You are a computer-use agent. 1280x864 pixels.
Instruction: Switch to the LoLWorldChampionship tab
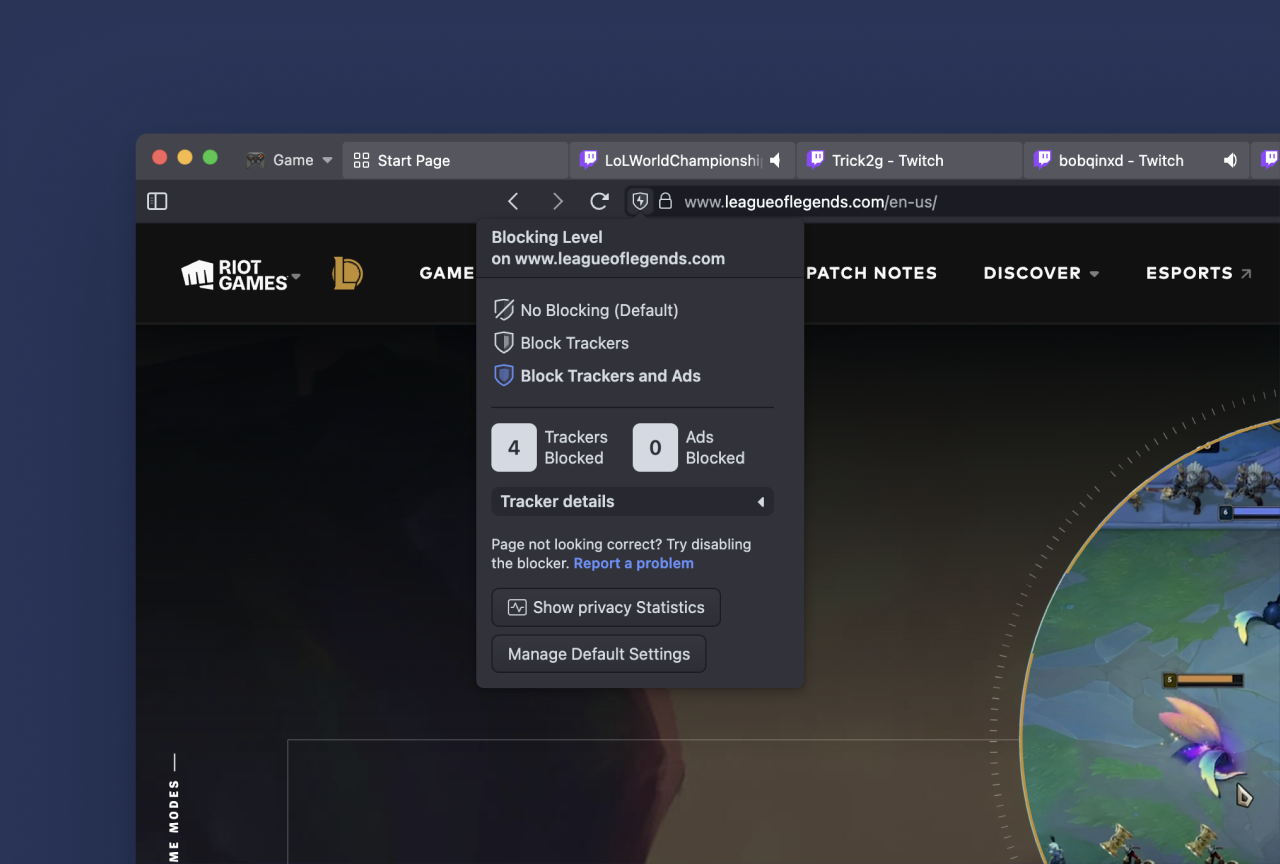point(682,160)
